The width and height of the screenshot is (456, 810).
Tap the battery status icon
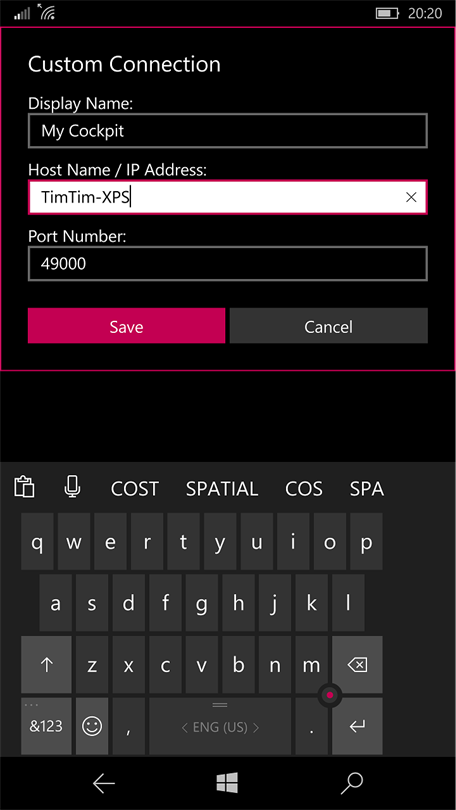(x=387, y=13)
